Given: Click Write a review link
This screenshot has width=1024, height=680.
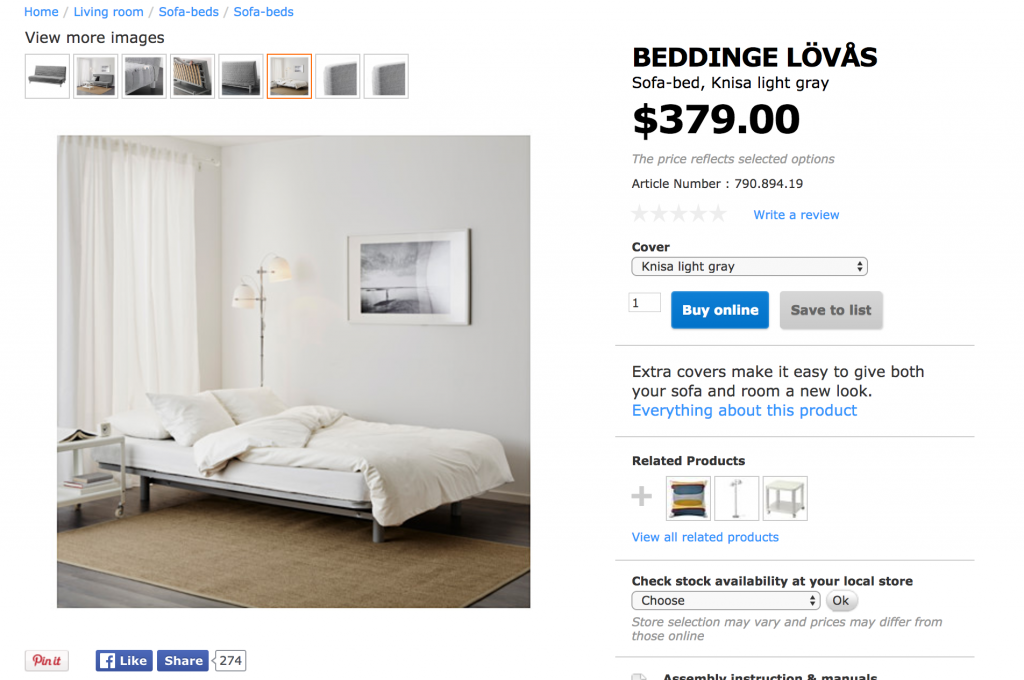Looking at the screenshot, I should (796, 215).
